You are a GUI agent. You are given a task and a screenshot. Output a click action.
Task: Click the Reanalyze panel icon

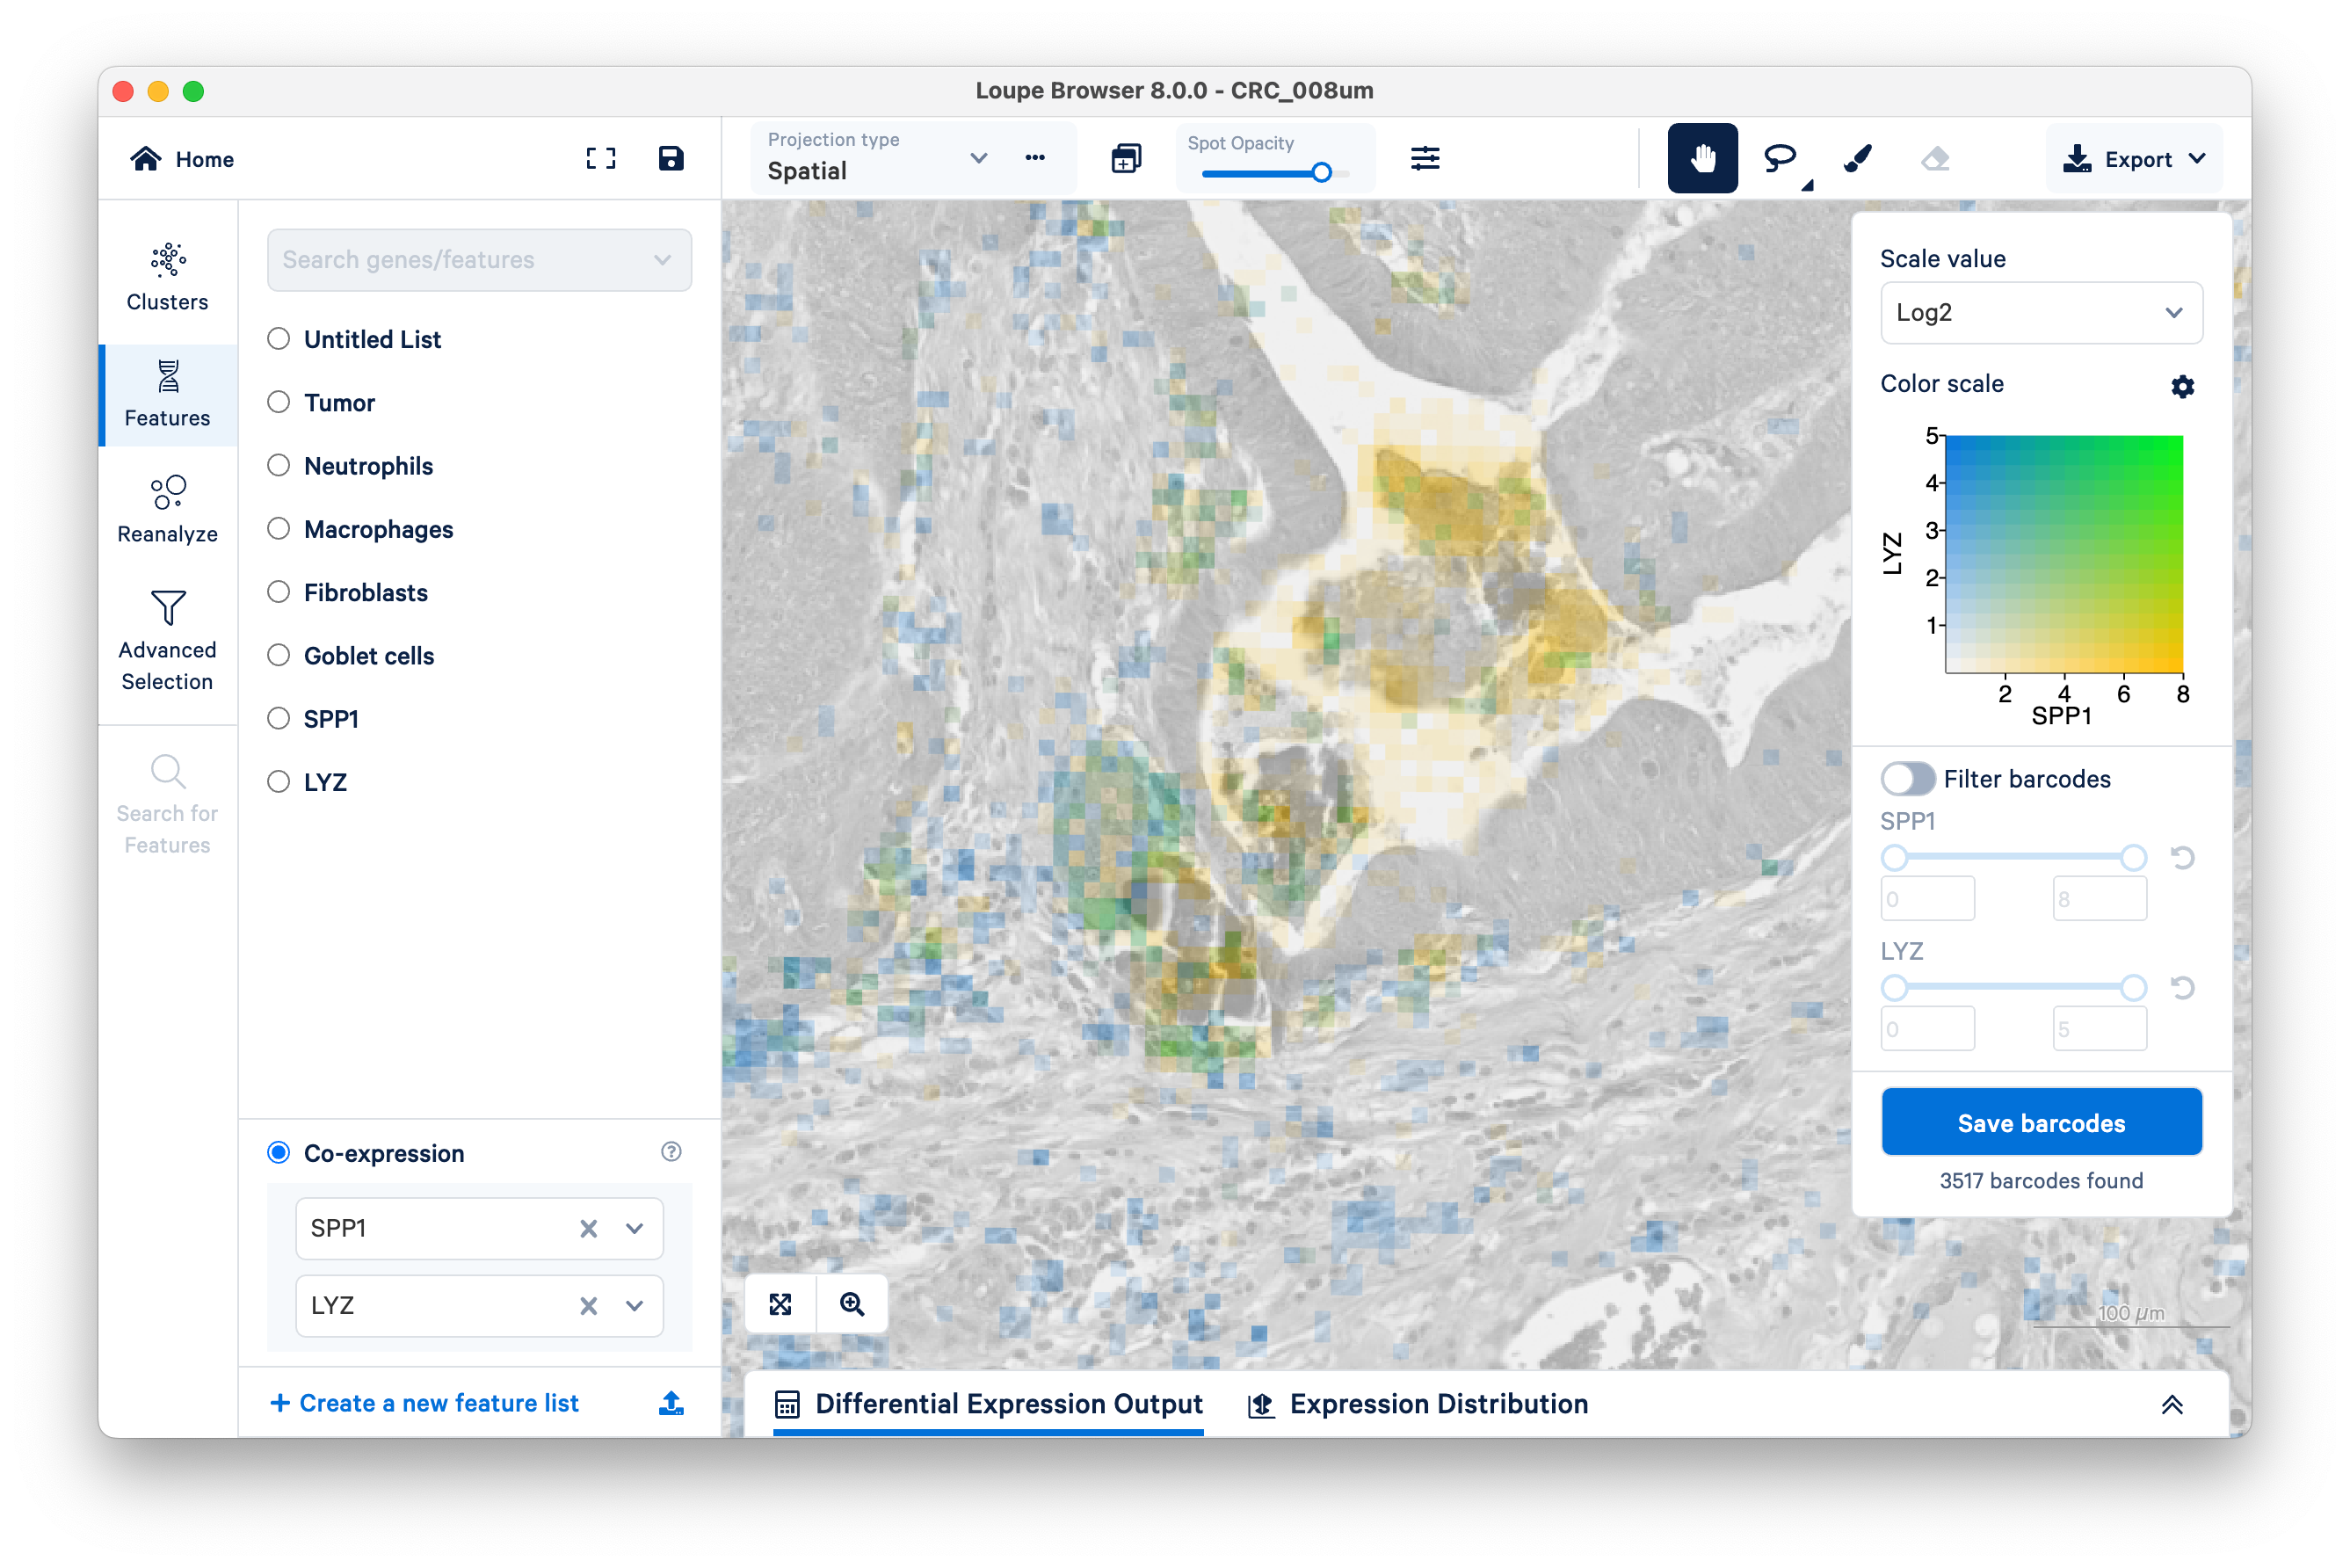[164, 493]
